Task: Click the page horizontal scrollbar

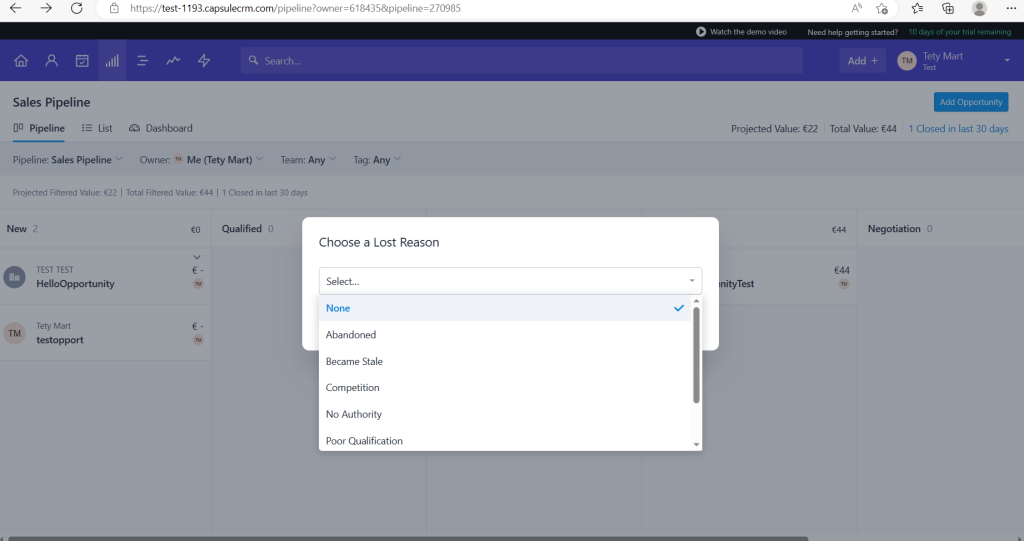Action: (x=408, y=538)
